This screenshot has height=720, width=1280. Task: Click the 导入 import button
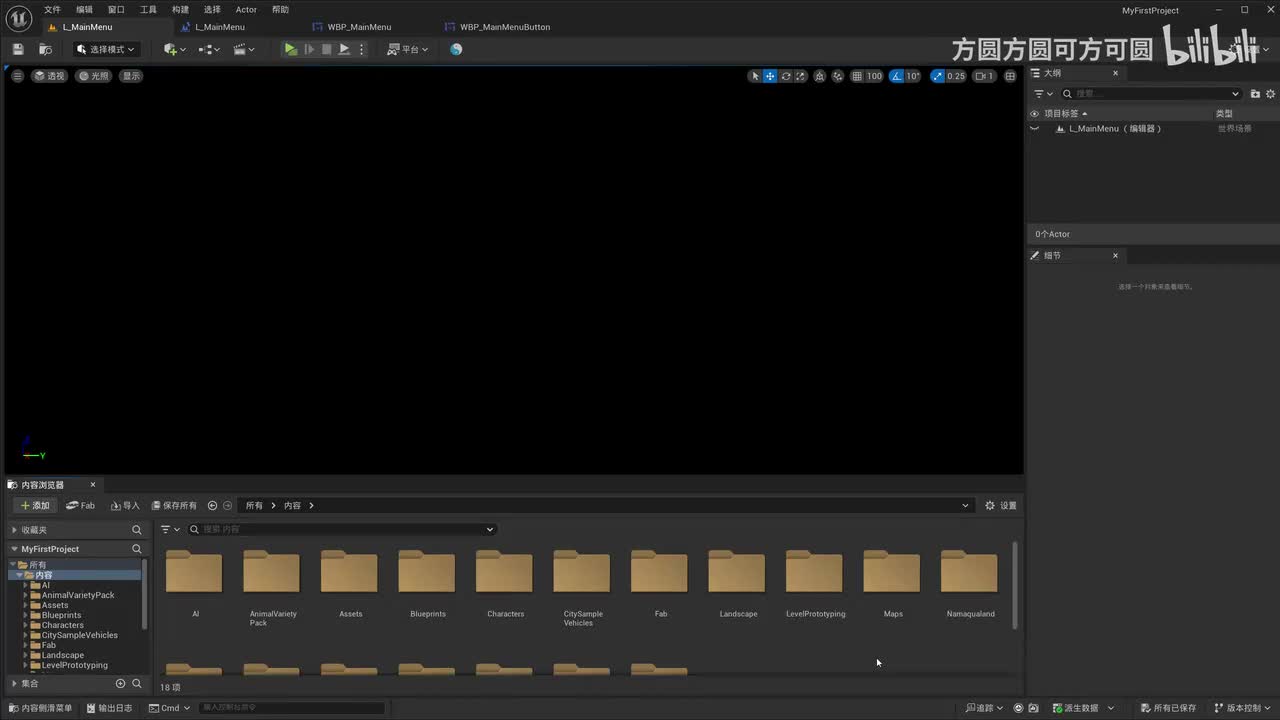[x=125, y=506]
